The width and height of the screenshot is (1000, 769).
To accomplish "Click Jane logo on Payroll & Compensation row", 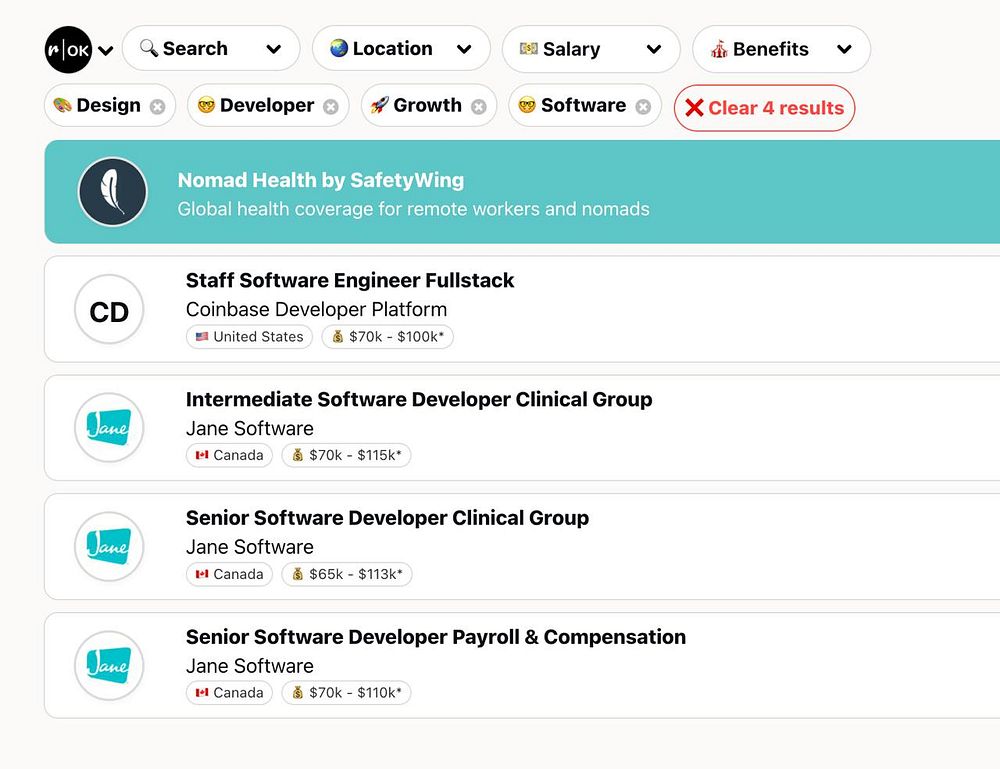I will (109, 666).
